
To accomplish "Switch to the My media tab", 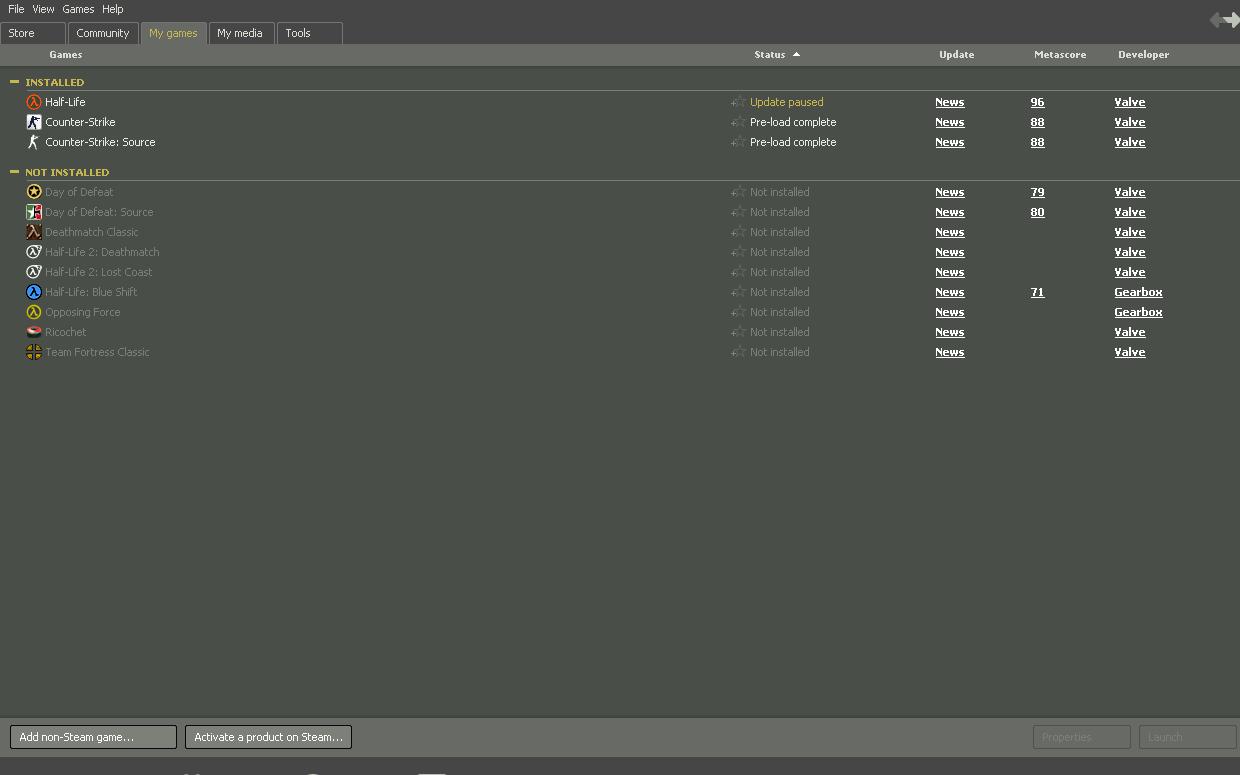I will click(x=240, y=33).
